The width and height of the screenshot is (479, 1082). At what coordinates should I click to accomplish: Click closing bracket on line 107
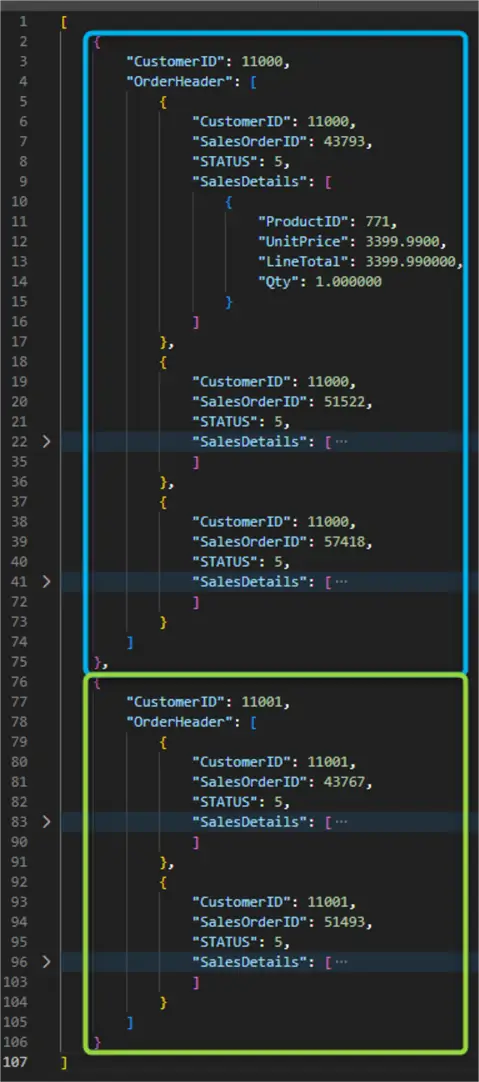63,1062
